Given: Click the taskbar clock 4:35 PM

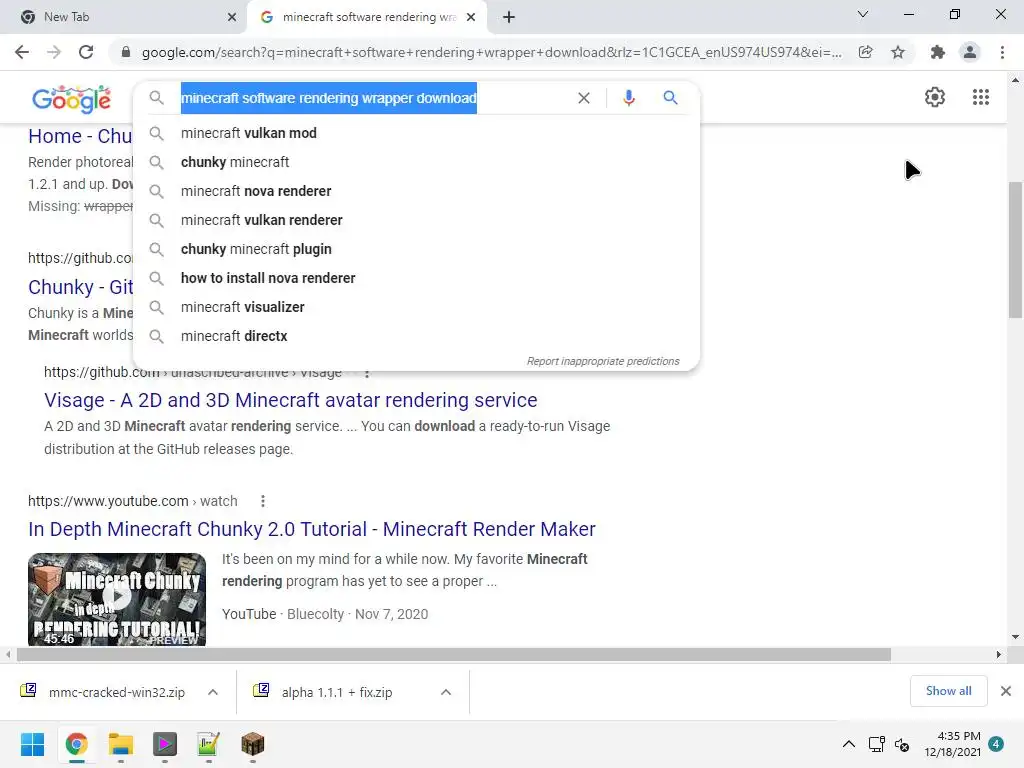Looking at the screenshot, I should [x=953, y=744].
